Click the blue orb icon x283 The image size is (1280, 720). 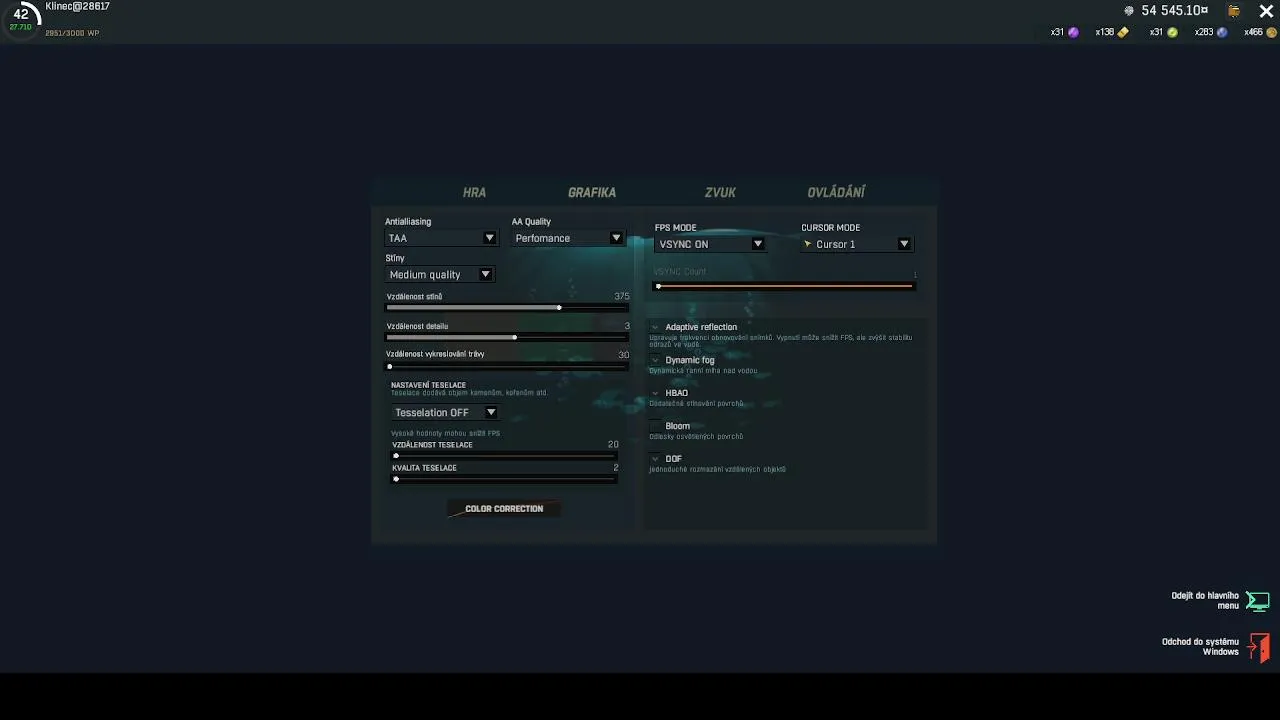[1222, 32]
